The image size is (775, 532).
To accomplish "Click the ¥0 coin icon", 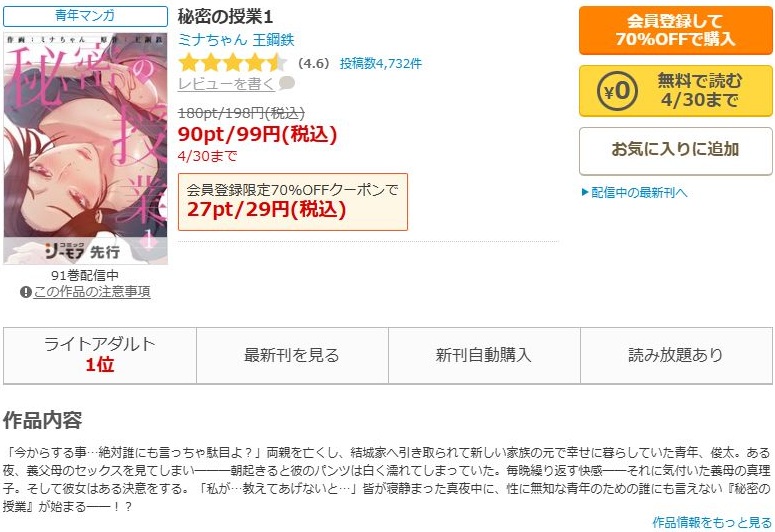I will (x=617, y=91).
